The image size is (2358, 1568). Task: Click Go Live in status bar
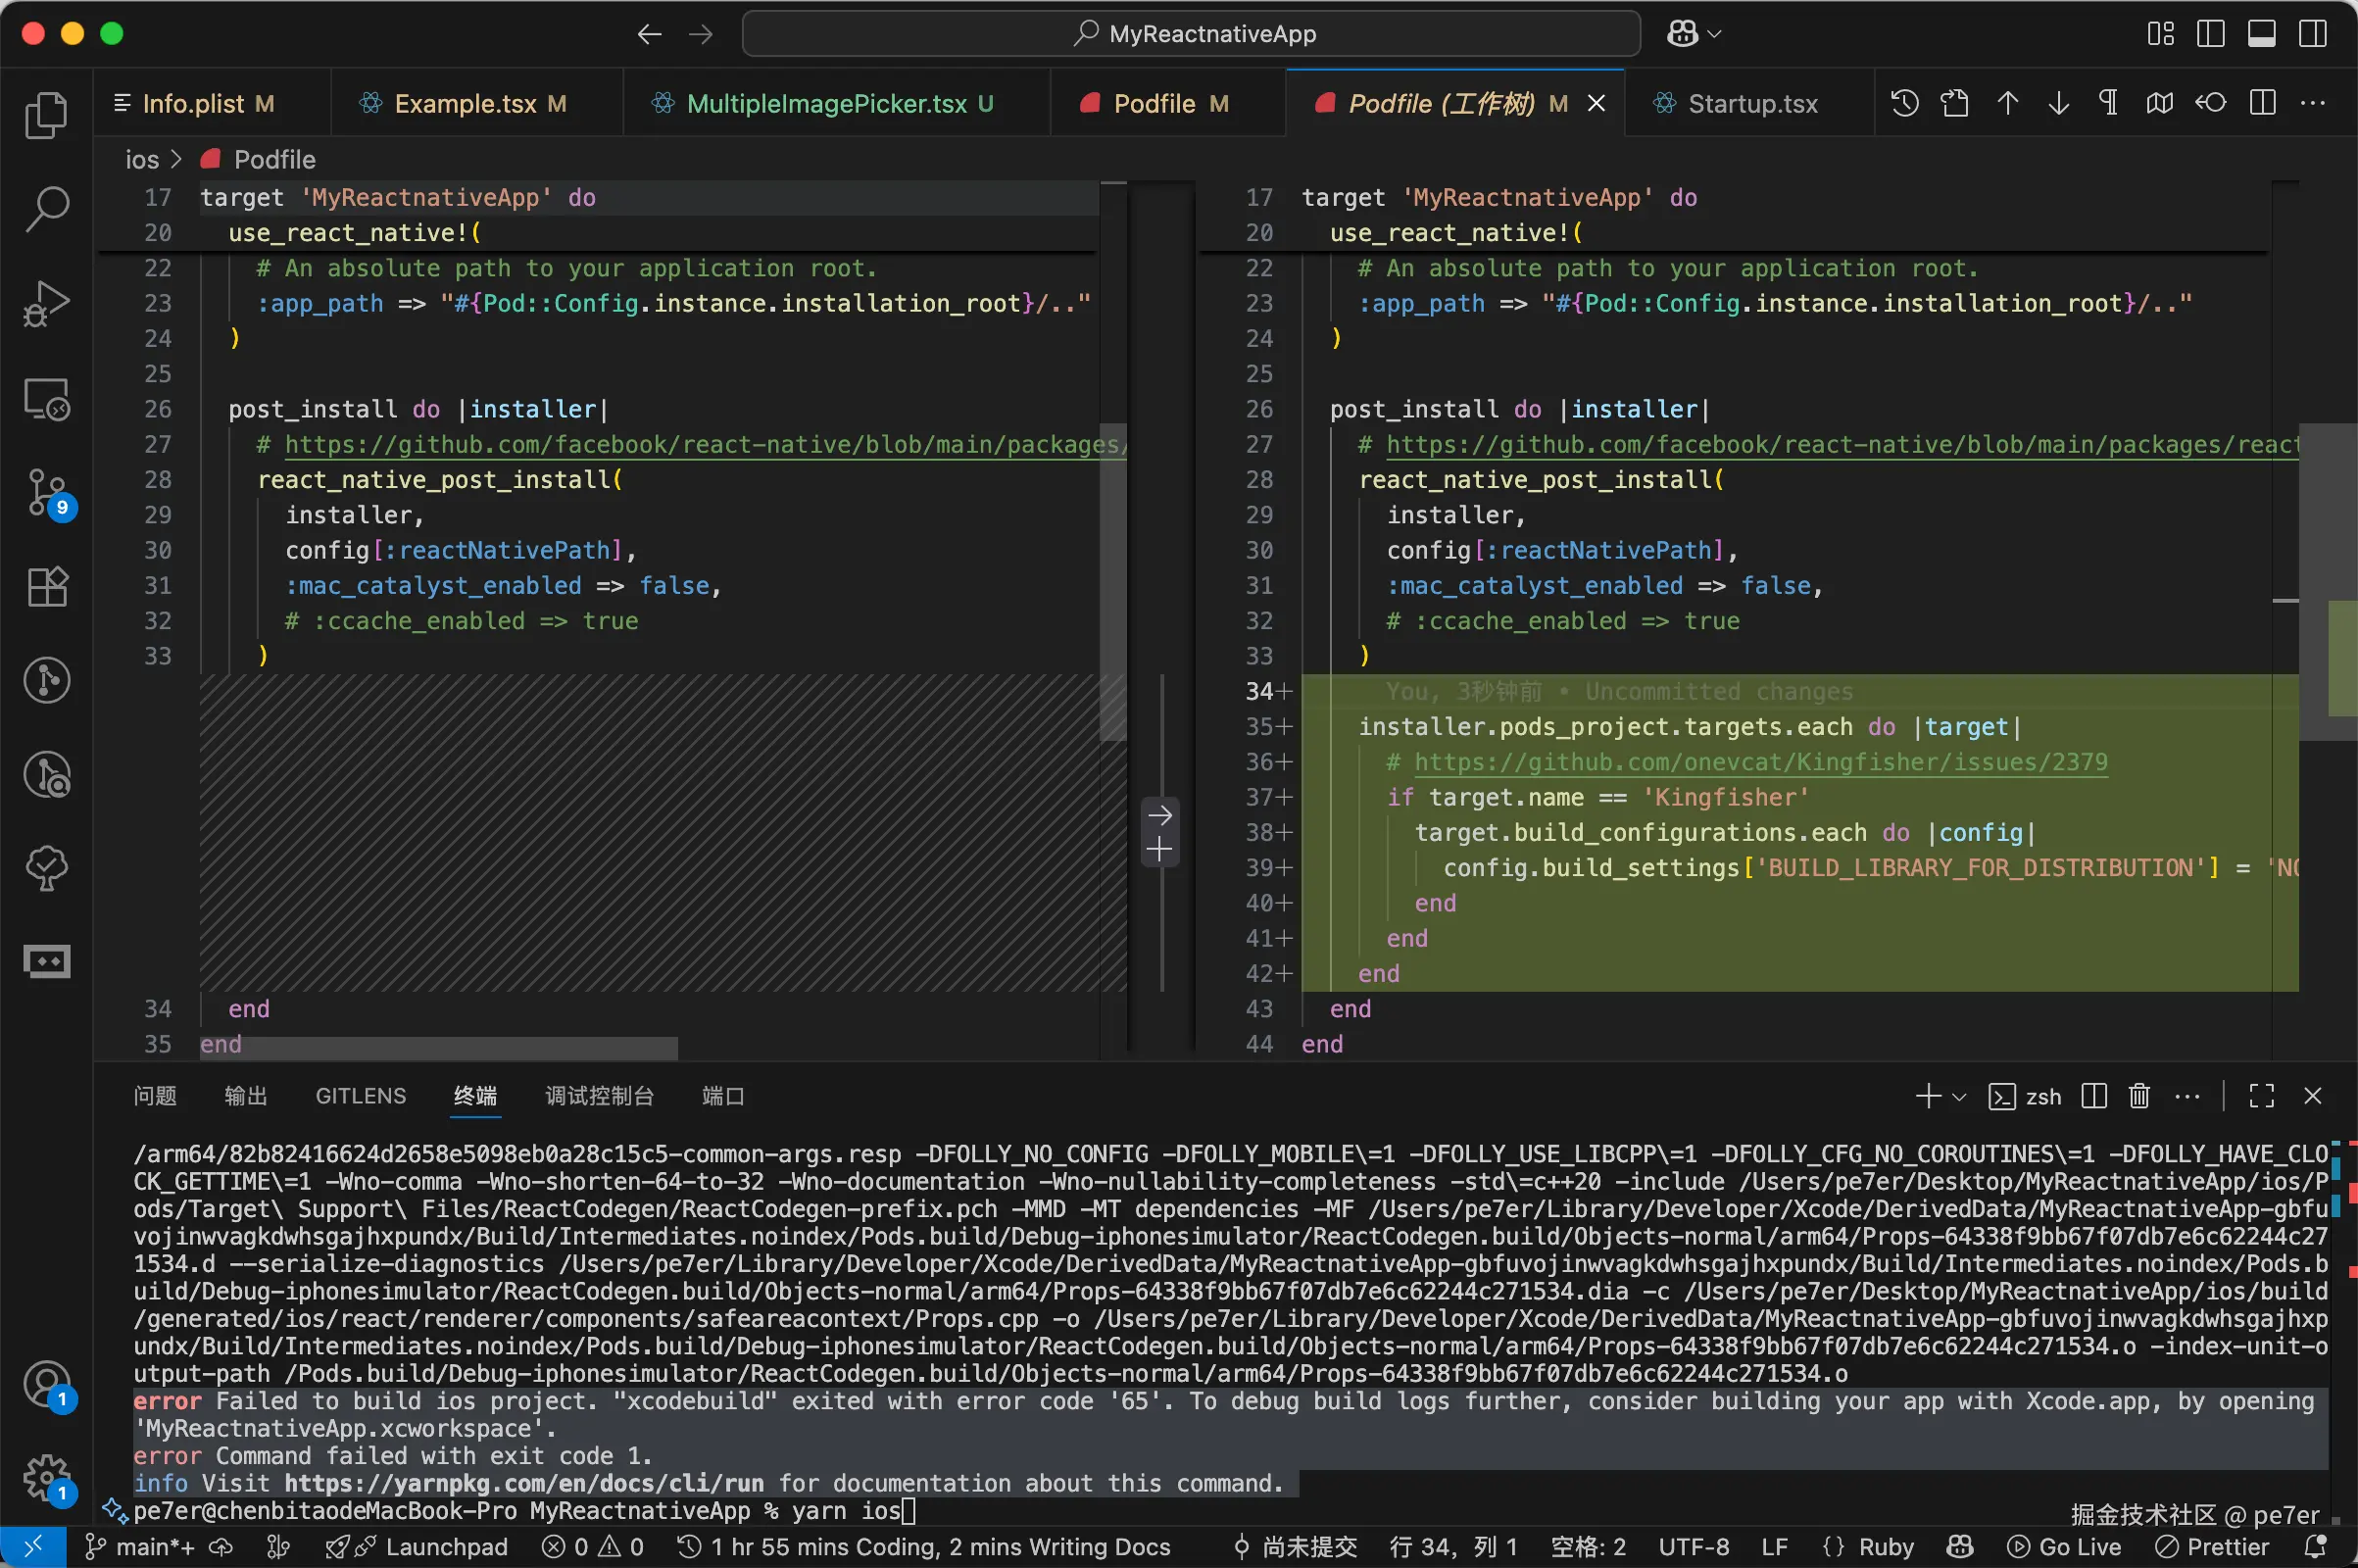point(2066,1547)
